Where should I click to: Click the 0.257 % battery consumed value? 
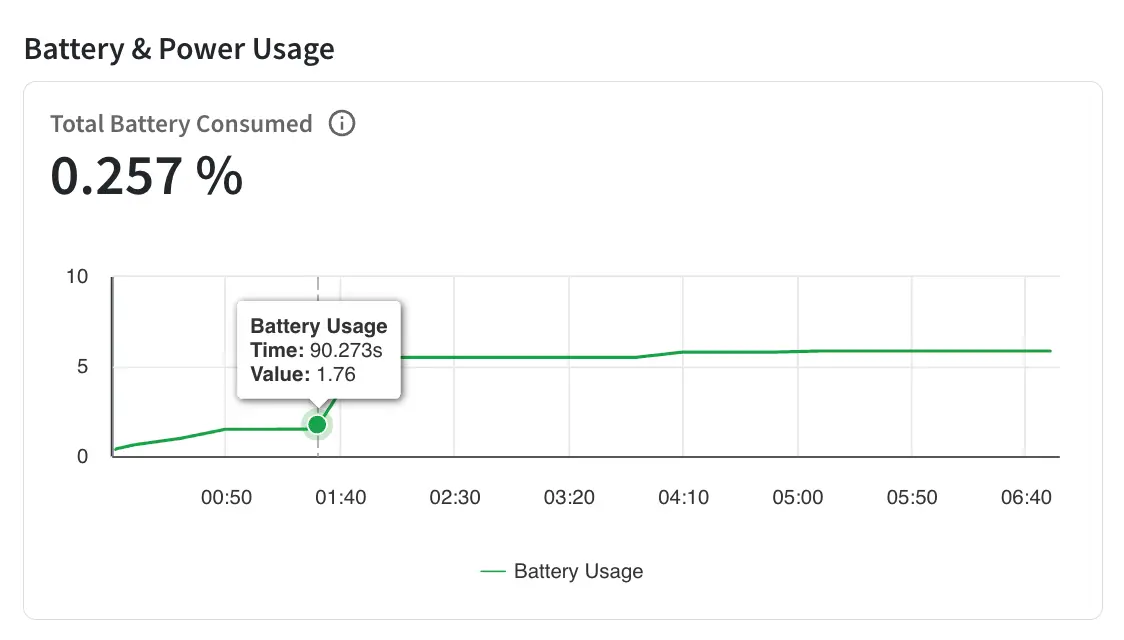click(x=147, y=176)
